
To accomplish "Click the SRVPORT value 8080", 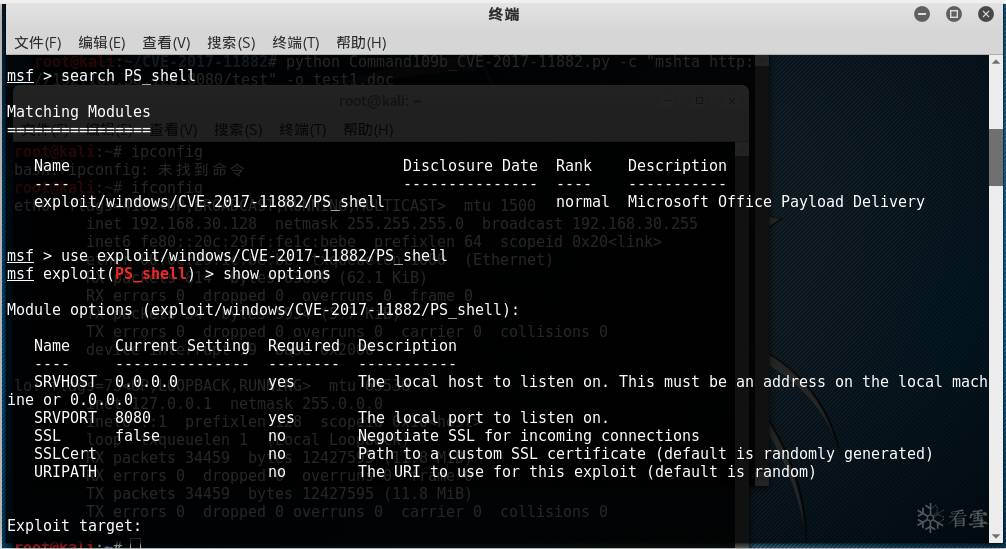I will [133, 417].
